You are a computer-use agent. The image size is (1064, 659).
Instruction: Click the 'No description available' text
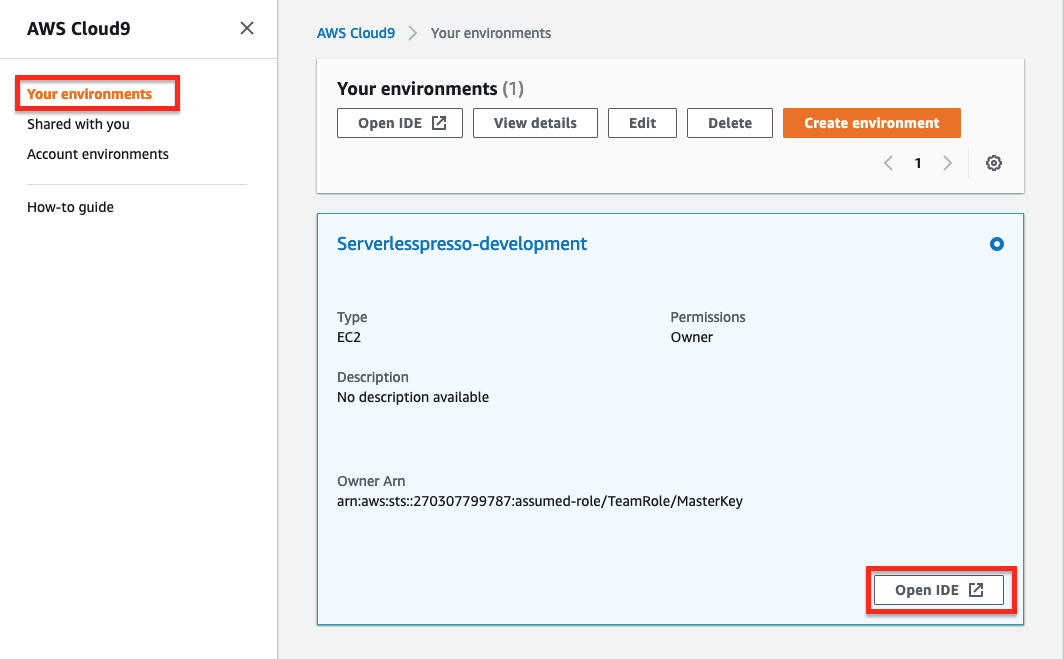coord(413,397)
